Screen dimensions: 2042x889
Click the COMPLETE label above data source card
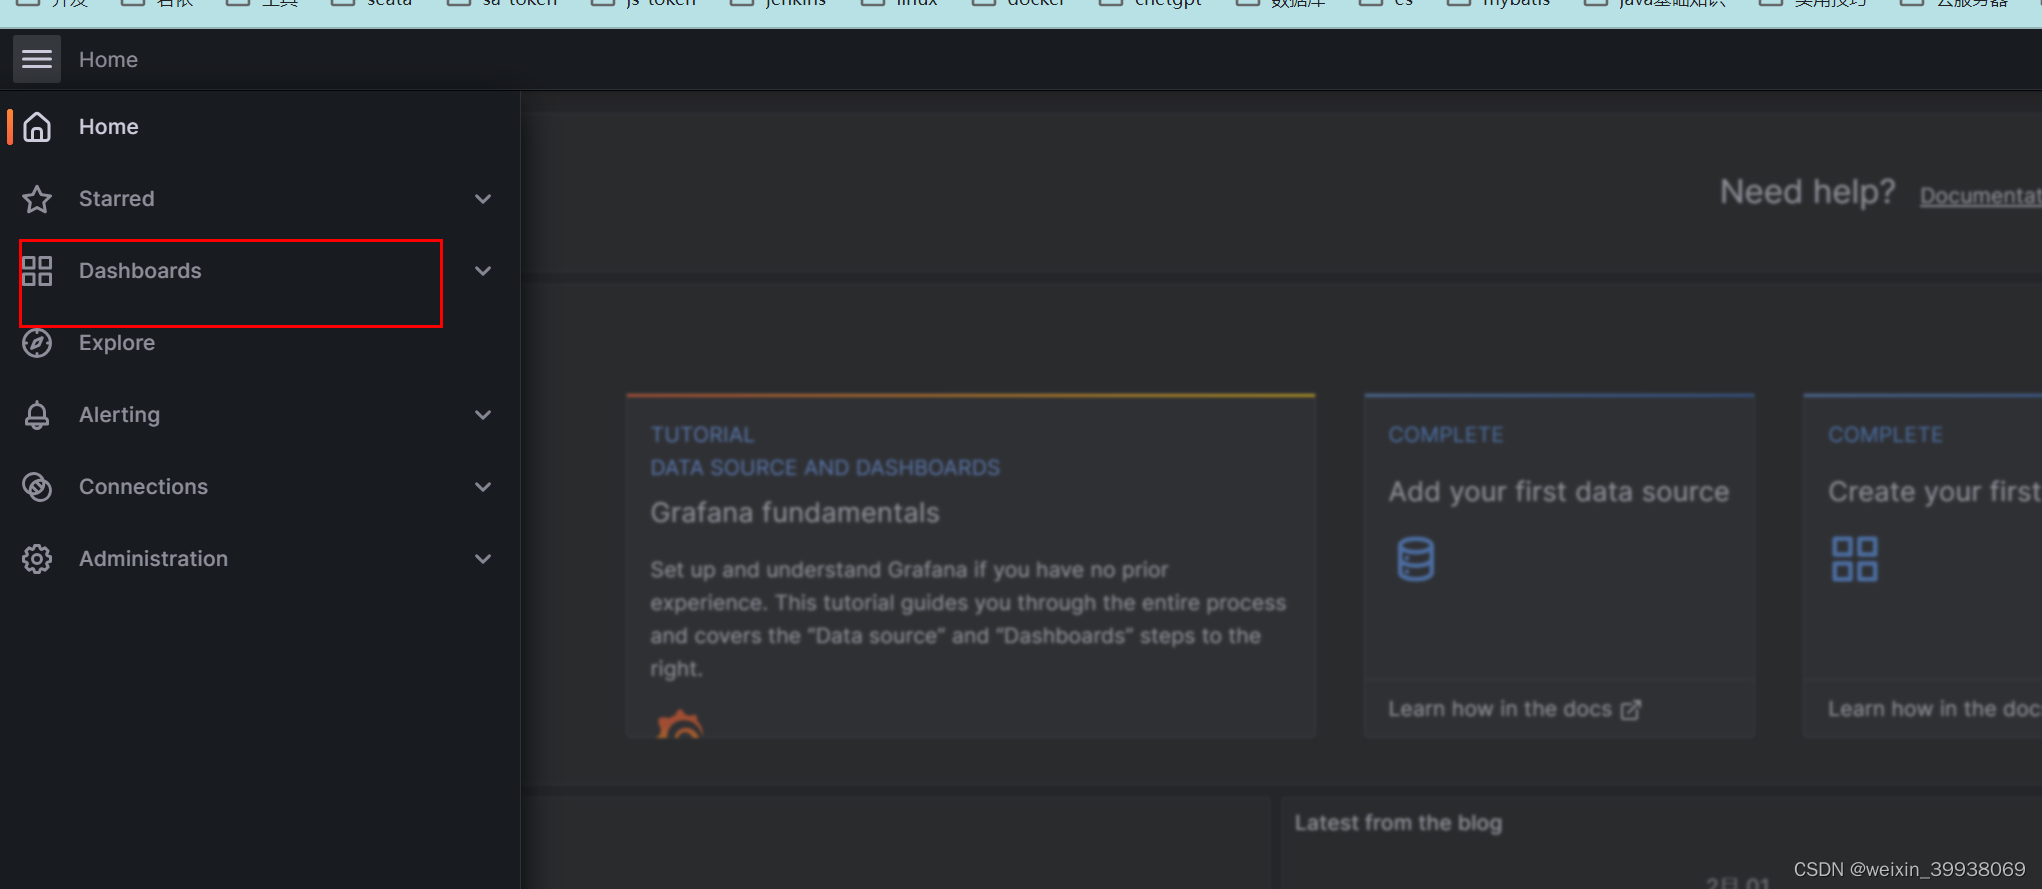click(1445, 435)
